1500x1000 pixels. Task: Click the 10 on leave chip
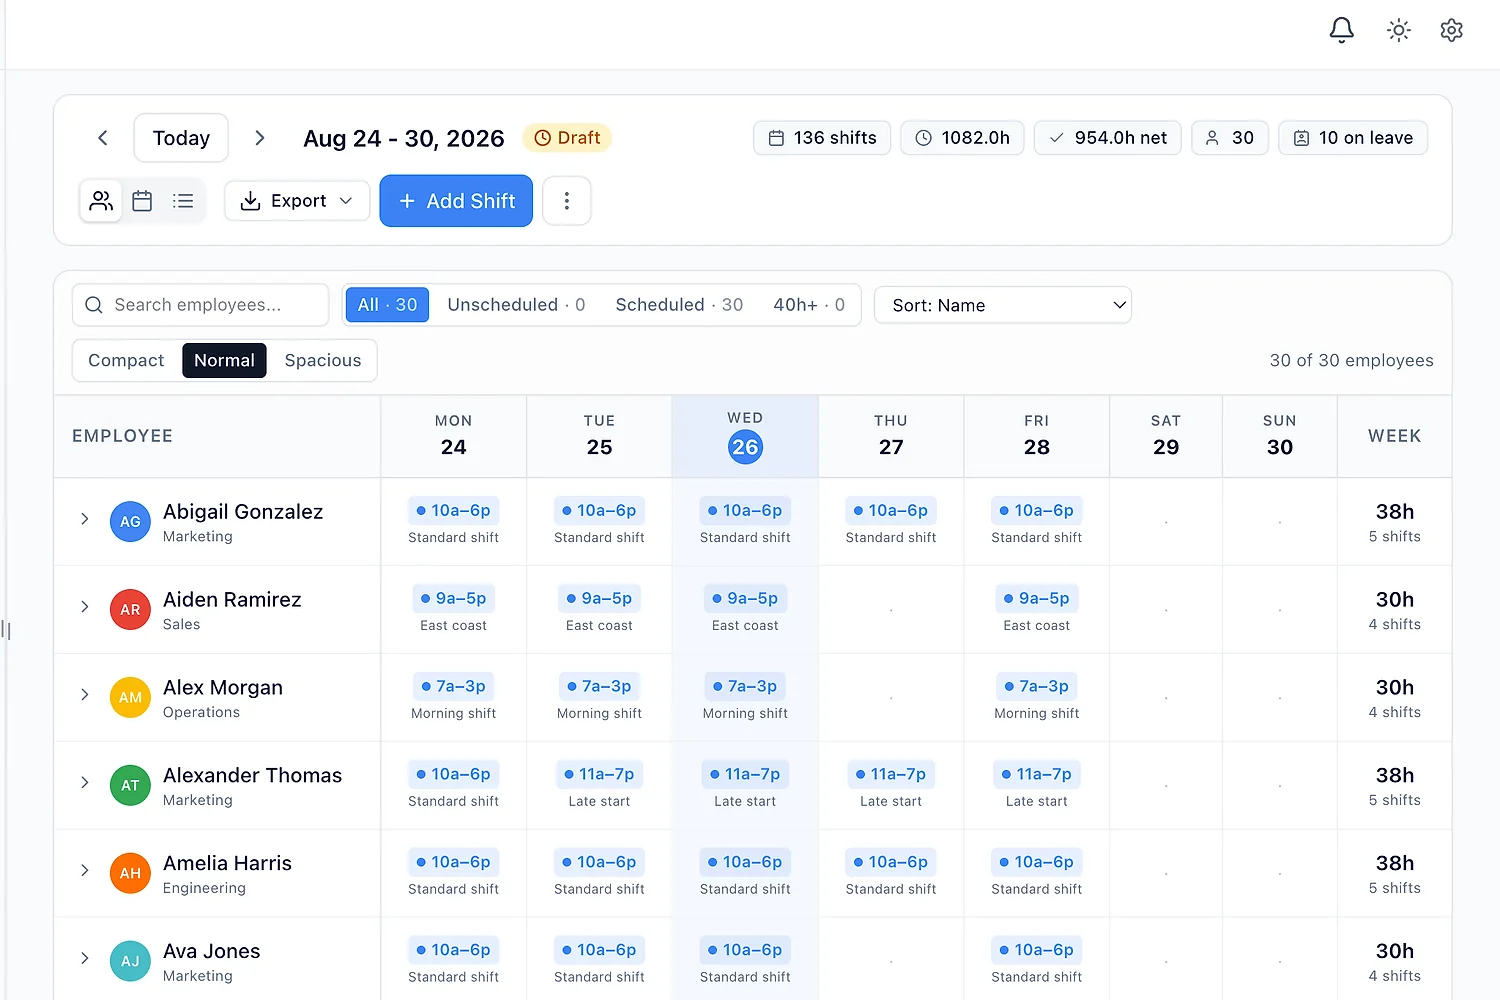(1353, 138)
